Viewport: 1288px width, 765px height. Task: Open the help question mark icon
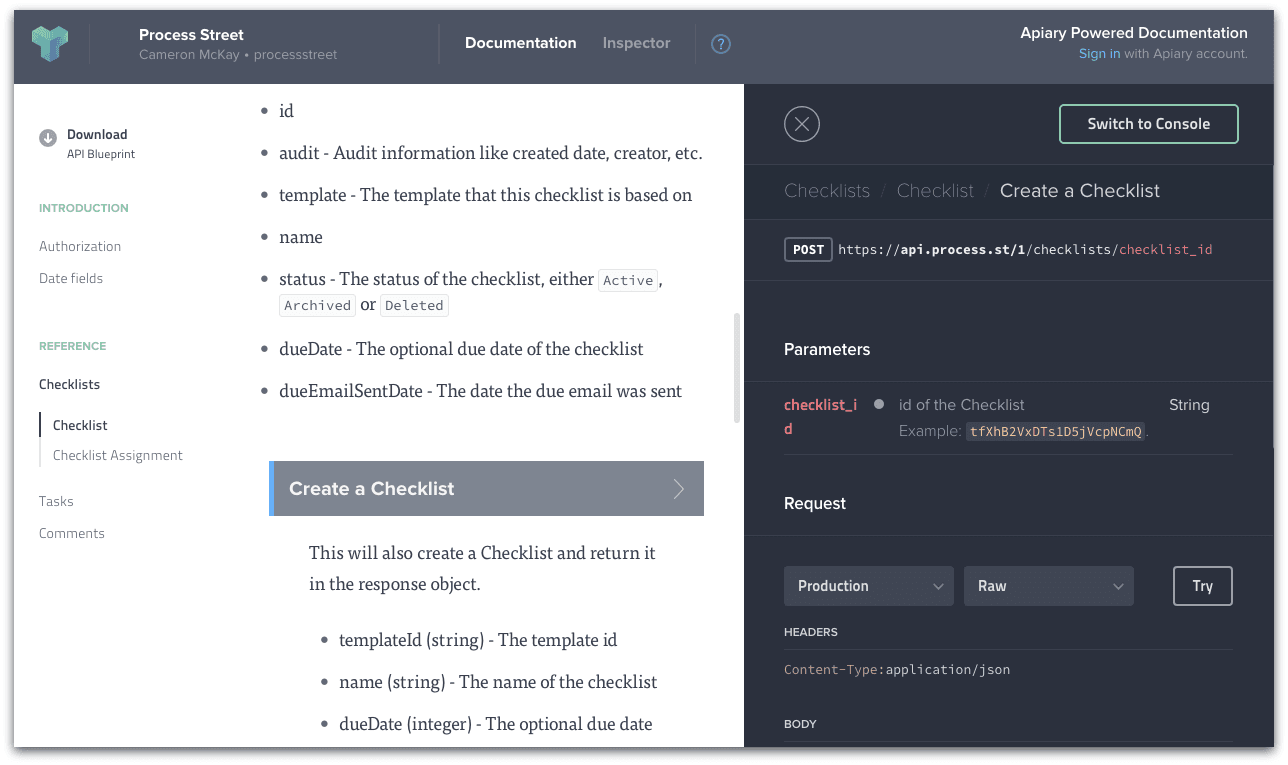point(721,44)
